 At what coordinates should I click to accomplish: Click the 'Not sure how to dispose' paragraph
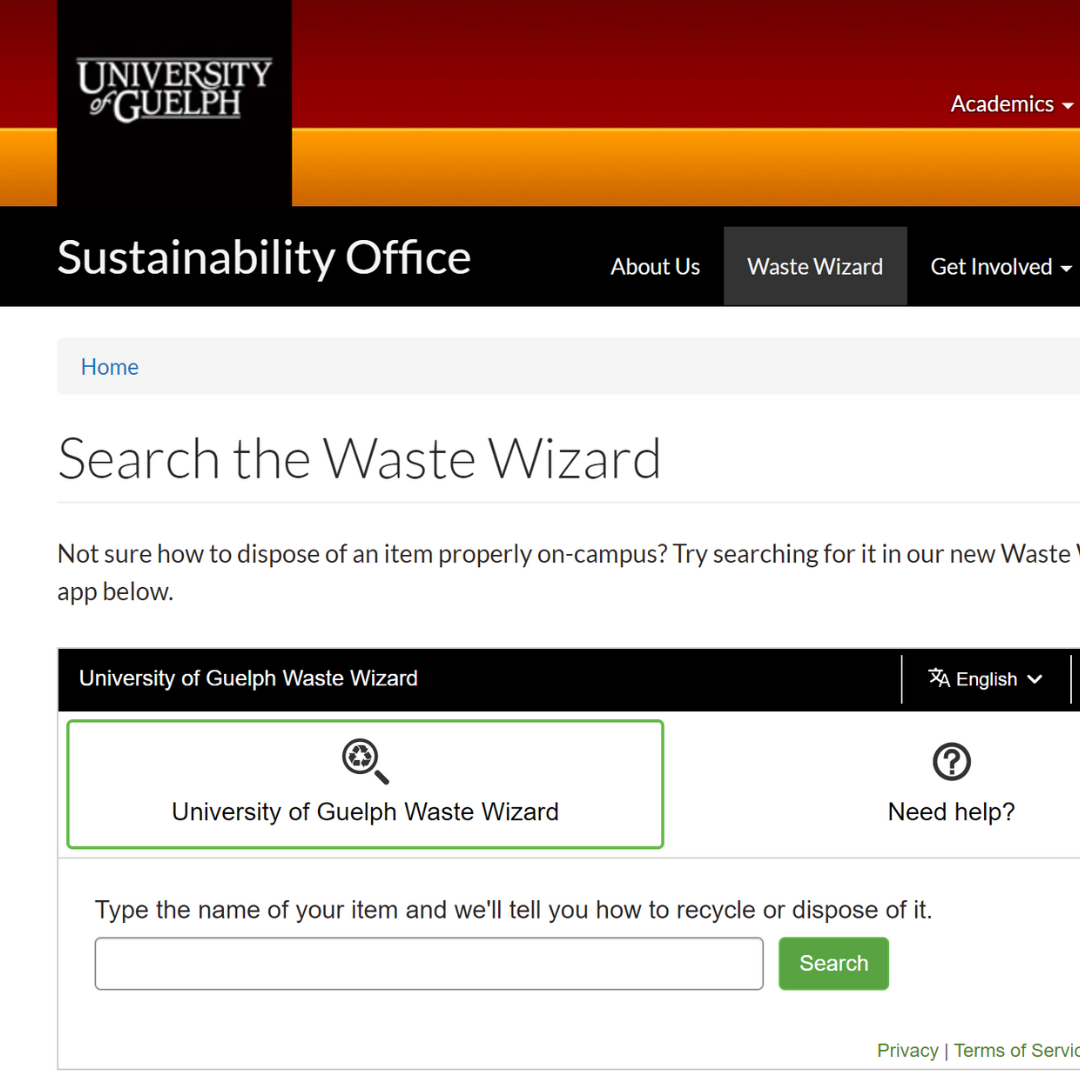coord(568,572)
